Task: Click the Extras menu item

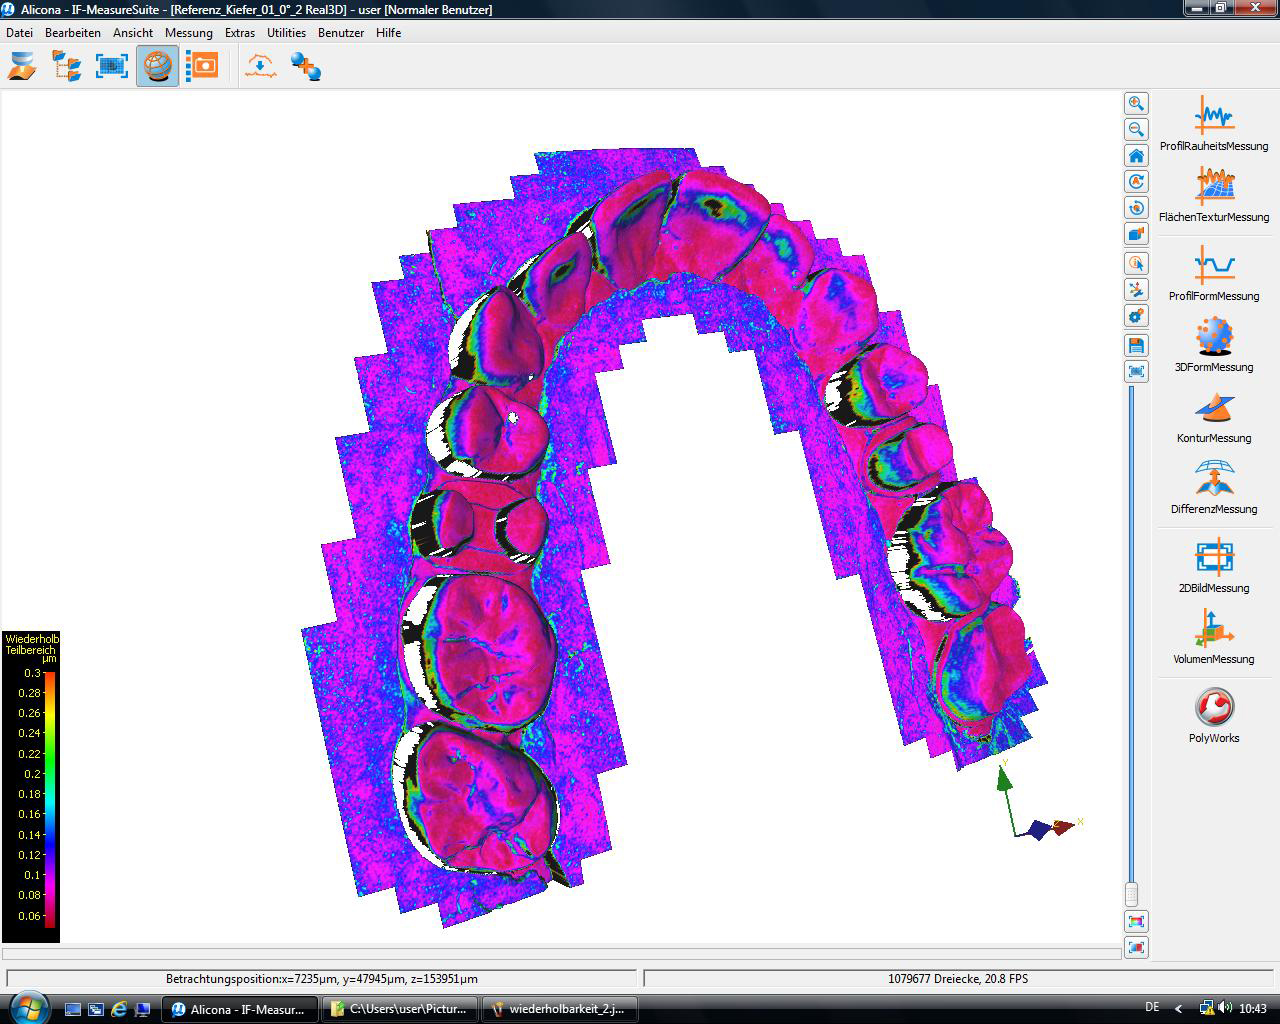Action: [x=240, y=32]
